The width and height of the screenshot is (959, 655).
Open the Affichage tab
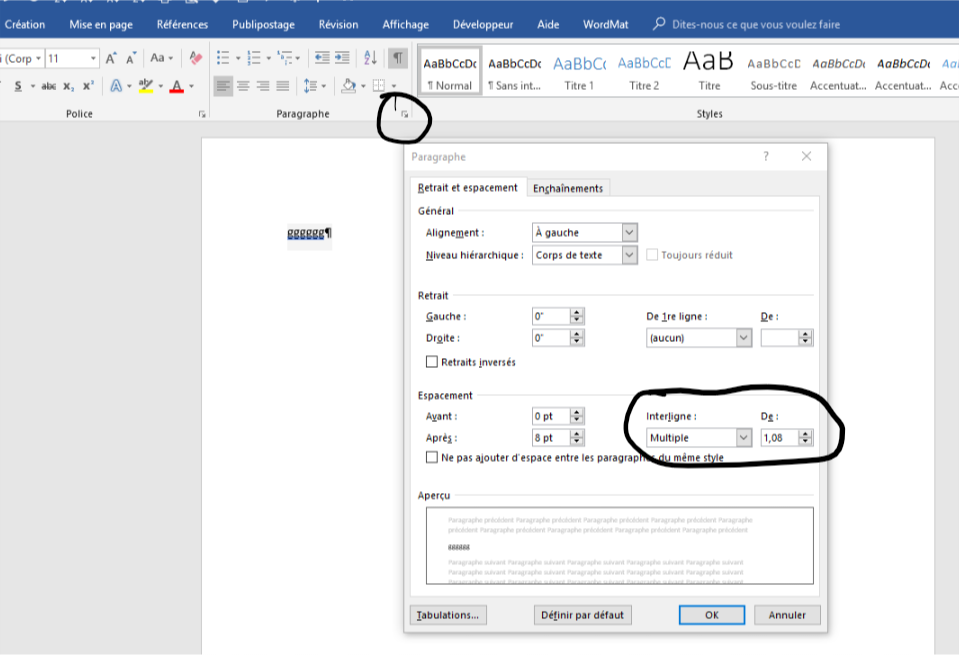click(x=405, y=24)
